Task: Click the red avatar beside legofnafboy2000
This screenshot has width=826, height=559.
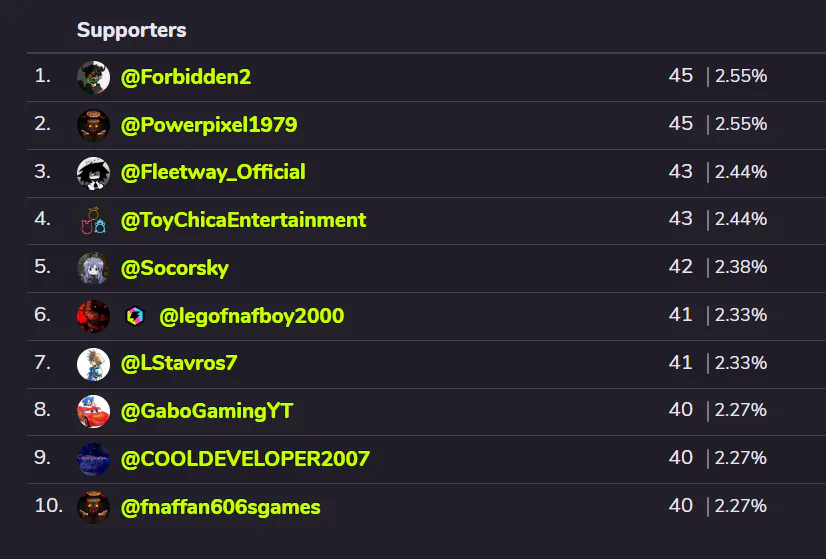Action: coord(93,316)
